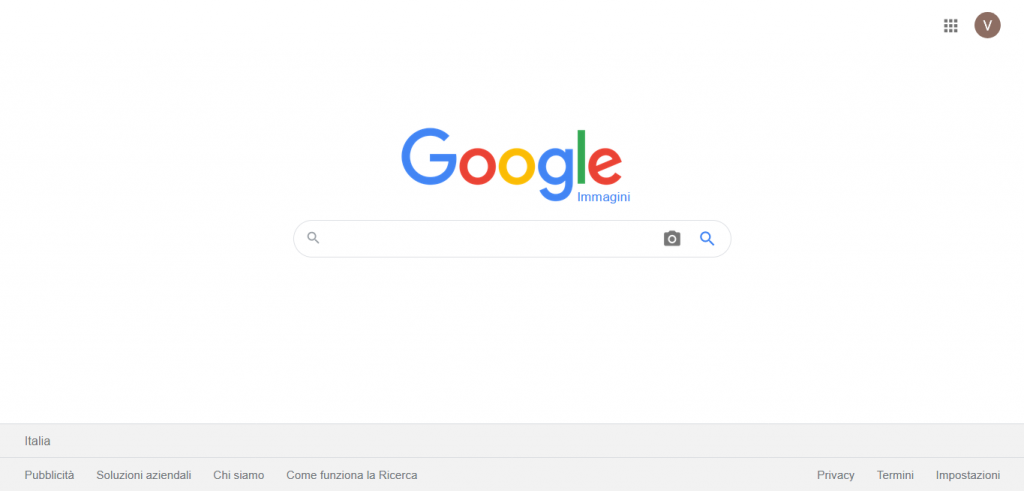Open the Pubblicità footer link
The height and width of the screenshot is (491, 1024).
50,475
